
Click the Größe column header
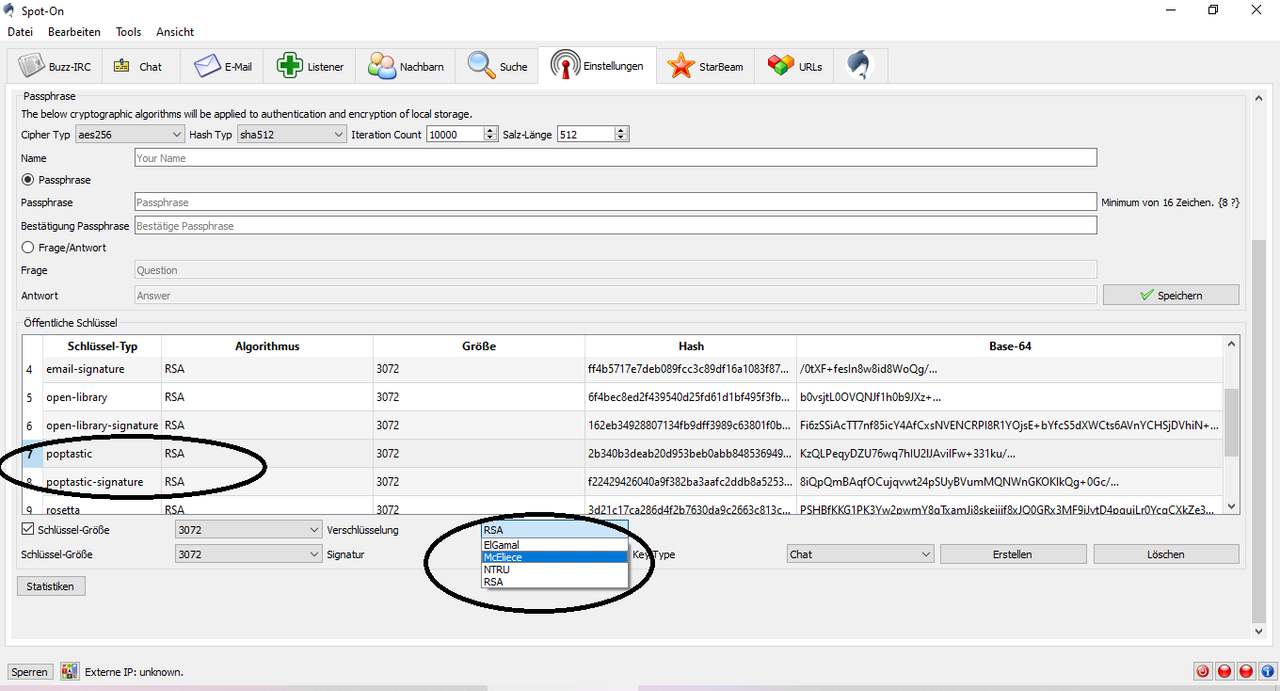479,346
